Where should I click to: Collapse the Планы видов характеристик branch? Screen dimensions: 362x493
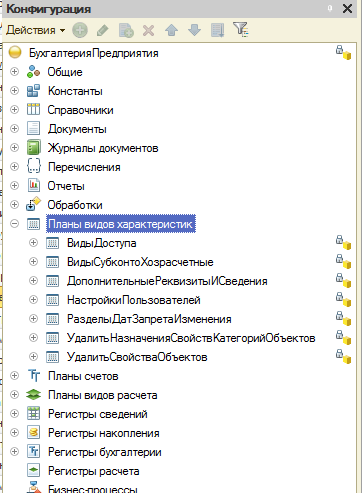point(14,223)
